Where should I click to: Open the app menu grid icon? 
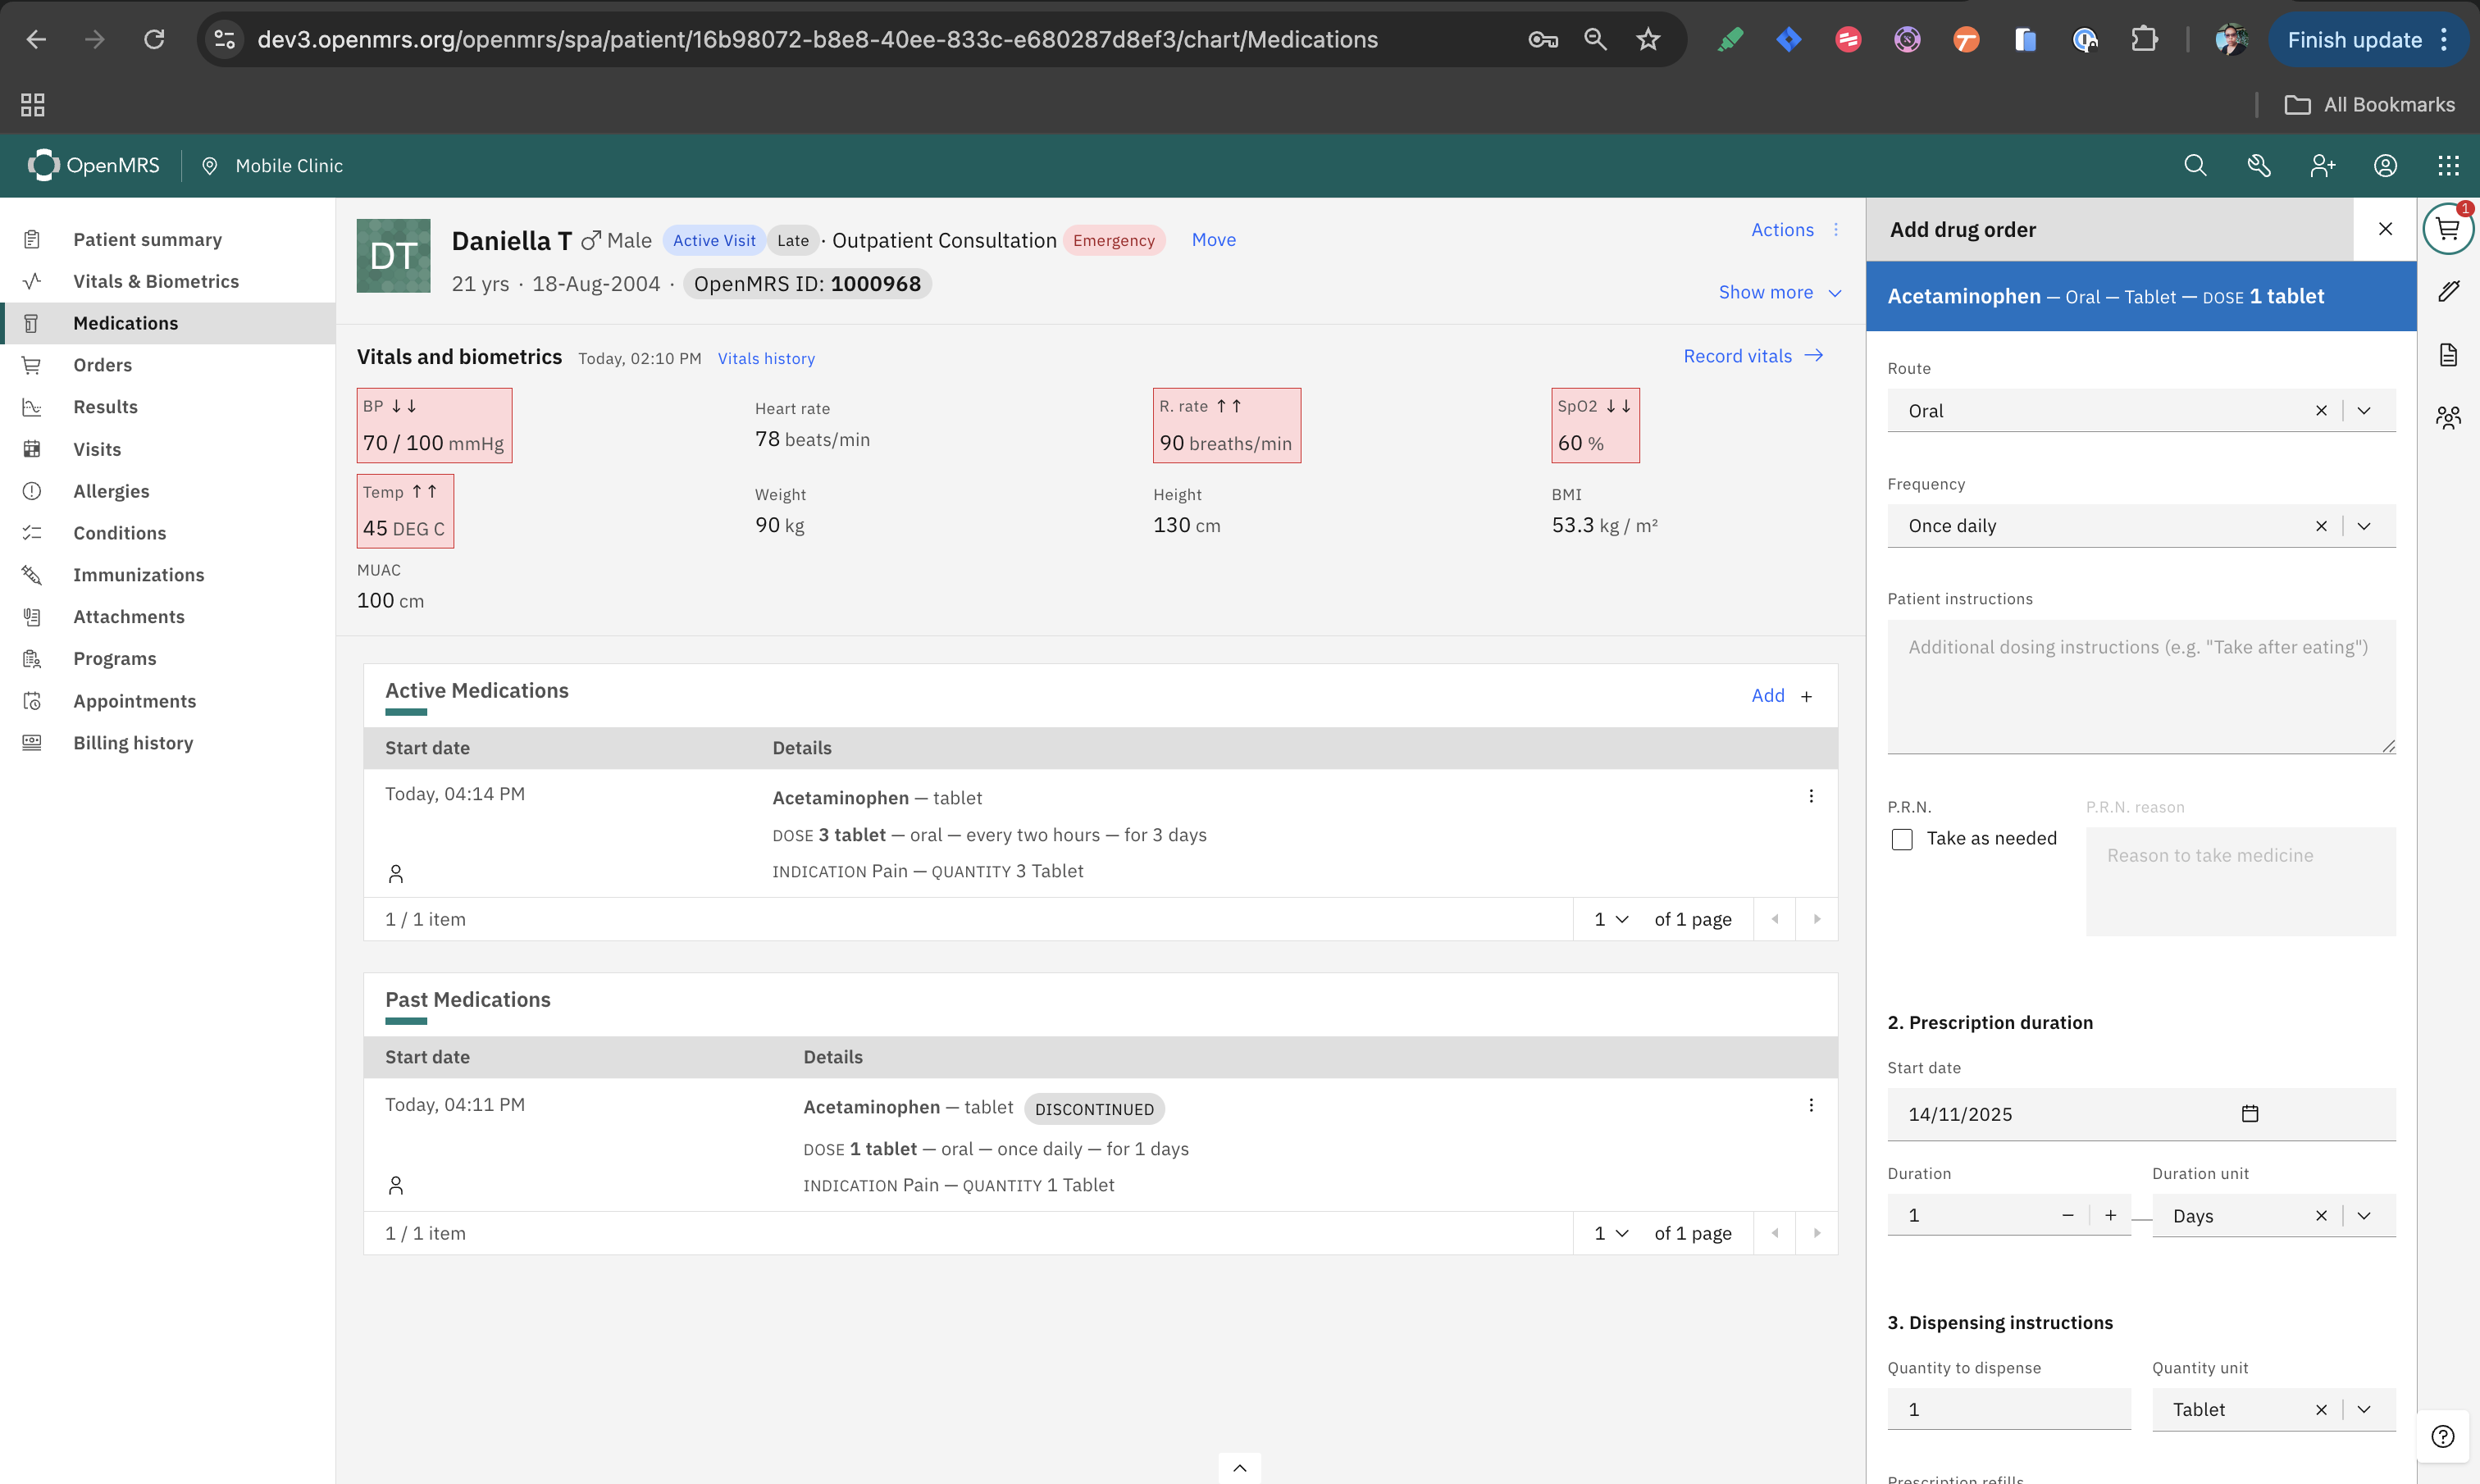coord(2448,166)
